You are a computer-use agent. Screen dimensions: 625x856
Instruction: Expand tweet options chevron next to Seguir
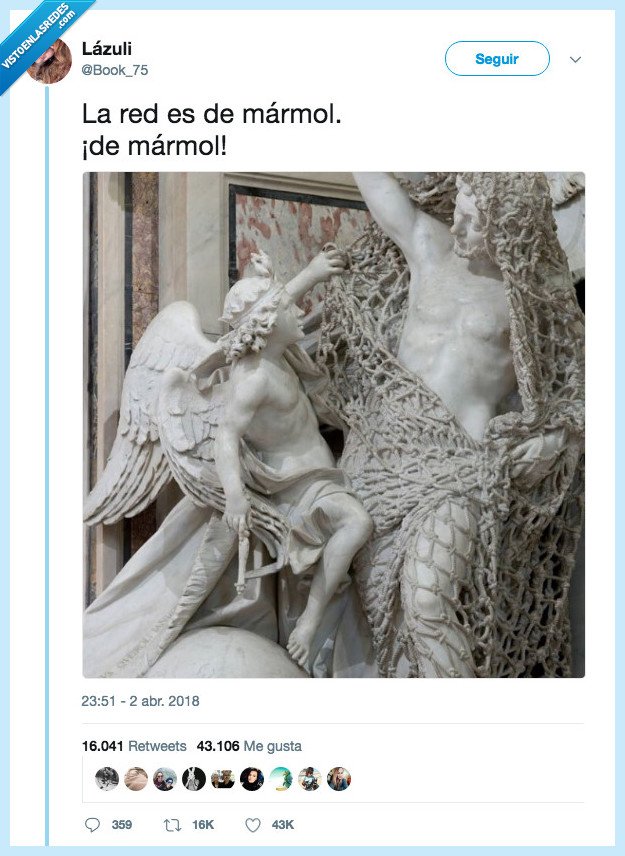575,59
